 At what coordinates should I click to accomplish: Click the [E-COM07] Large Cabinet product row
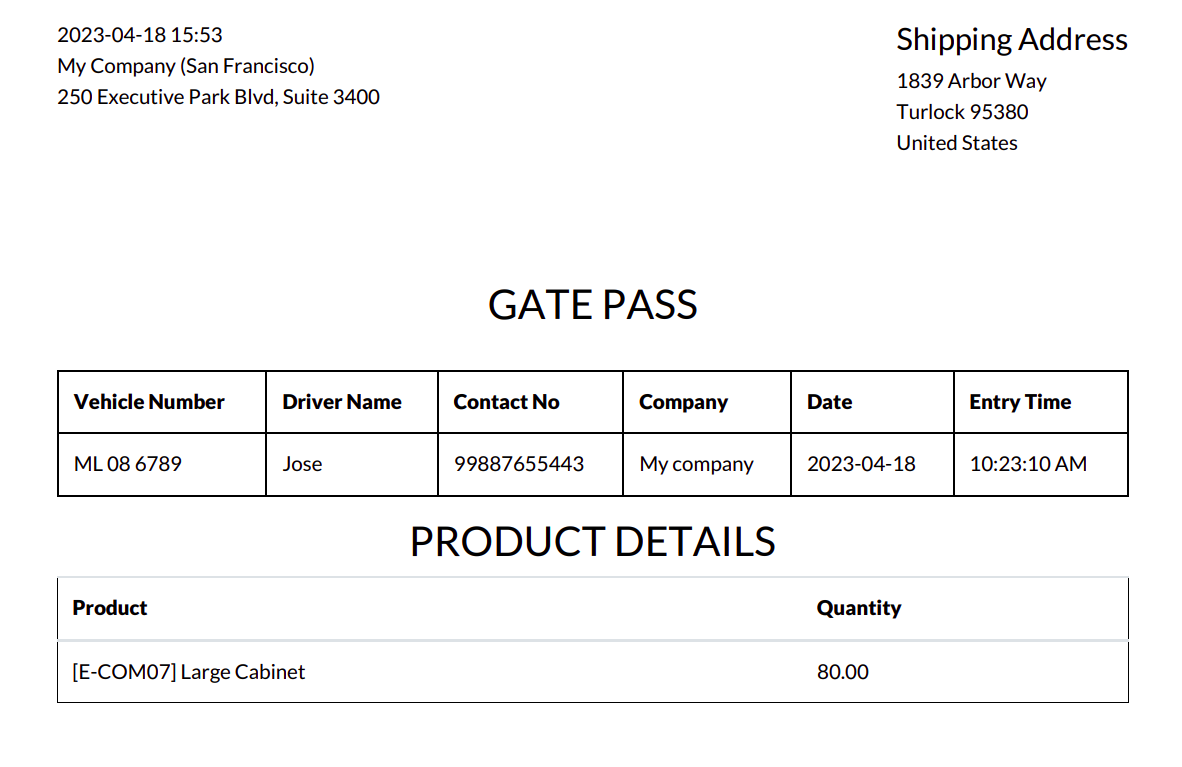click(x=189, y=672)
